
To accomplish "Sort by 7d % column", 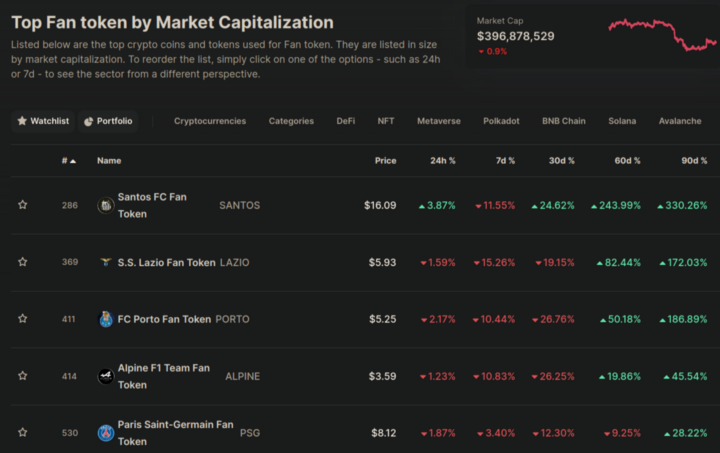I will point(505,161).
